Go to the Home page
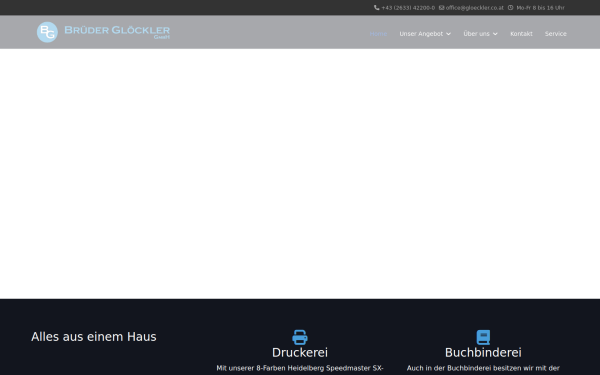Image resolution: width=600 pixels, height=375 pixels. point(378,34)
